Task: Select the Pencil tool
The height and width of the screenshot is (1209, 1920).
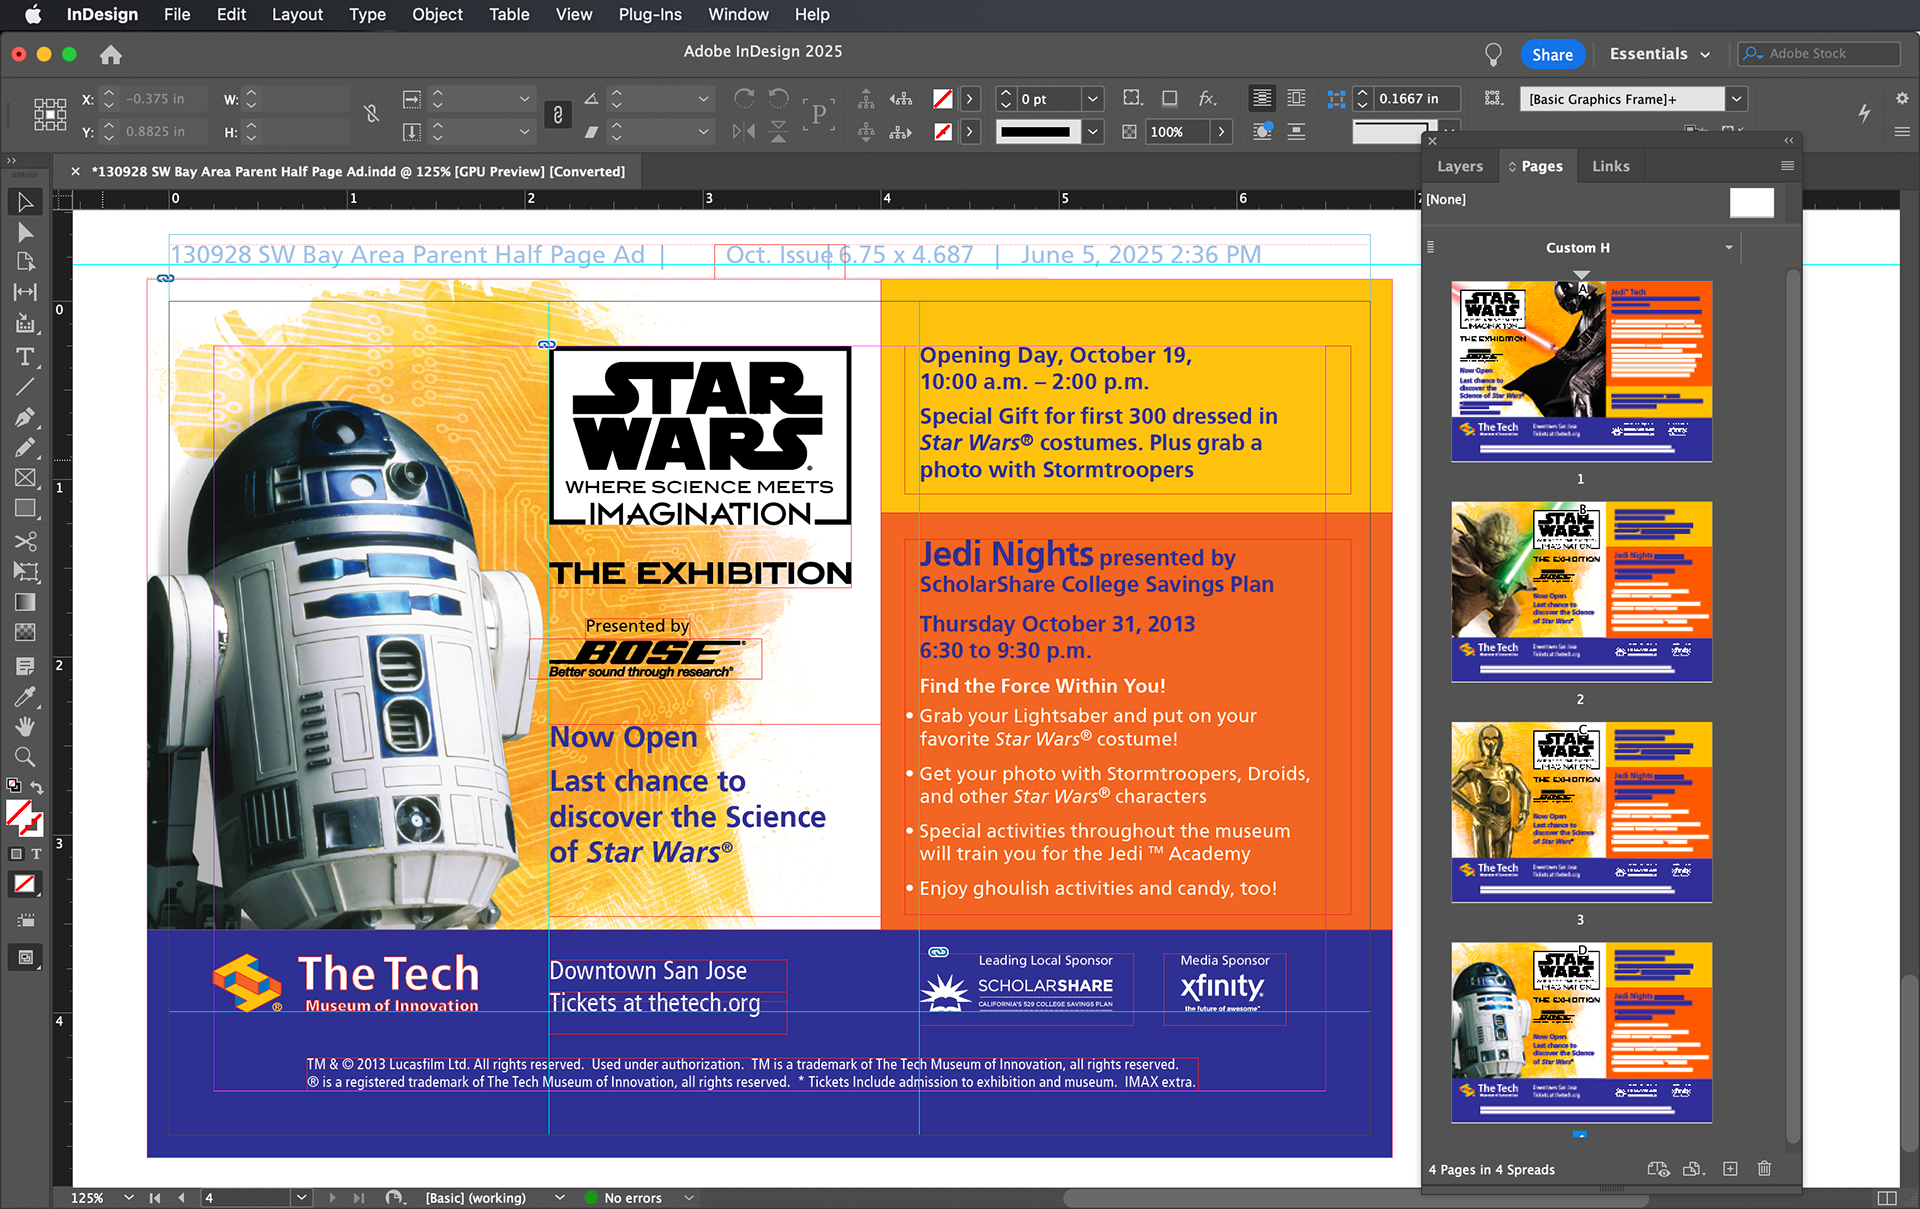Action: point(25,447)
